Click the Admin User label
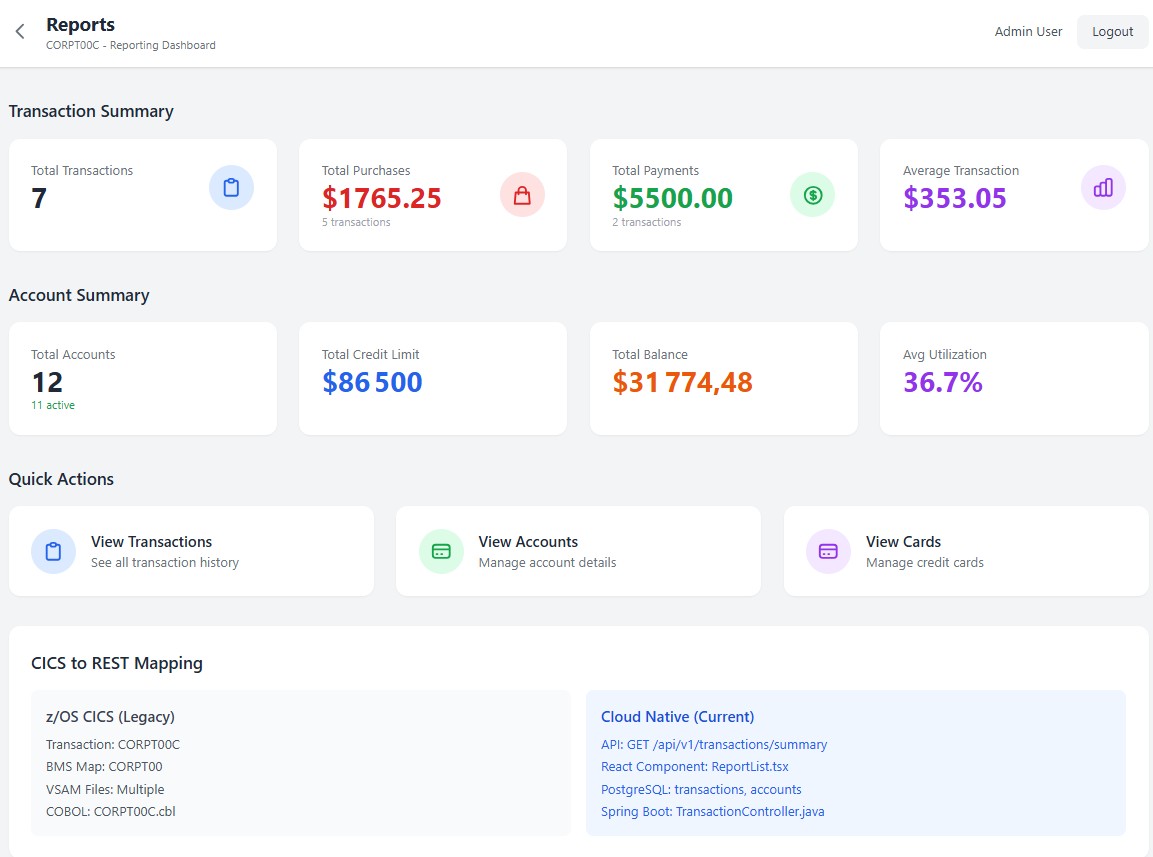This screenshot has height=857, width=1153. click(1028, 31)
